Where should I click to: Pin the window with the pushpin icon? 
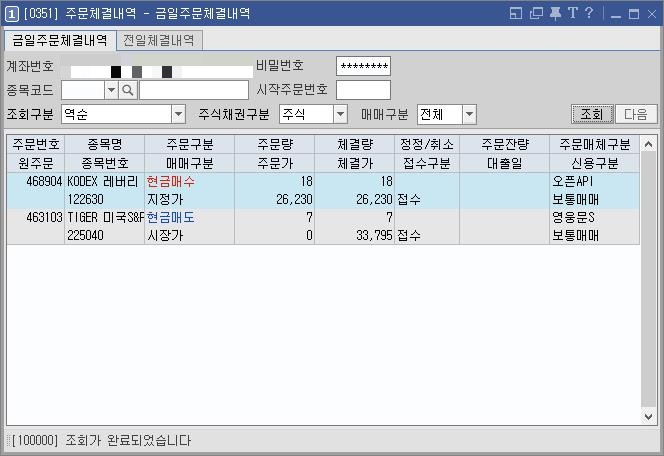(556, 14)
